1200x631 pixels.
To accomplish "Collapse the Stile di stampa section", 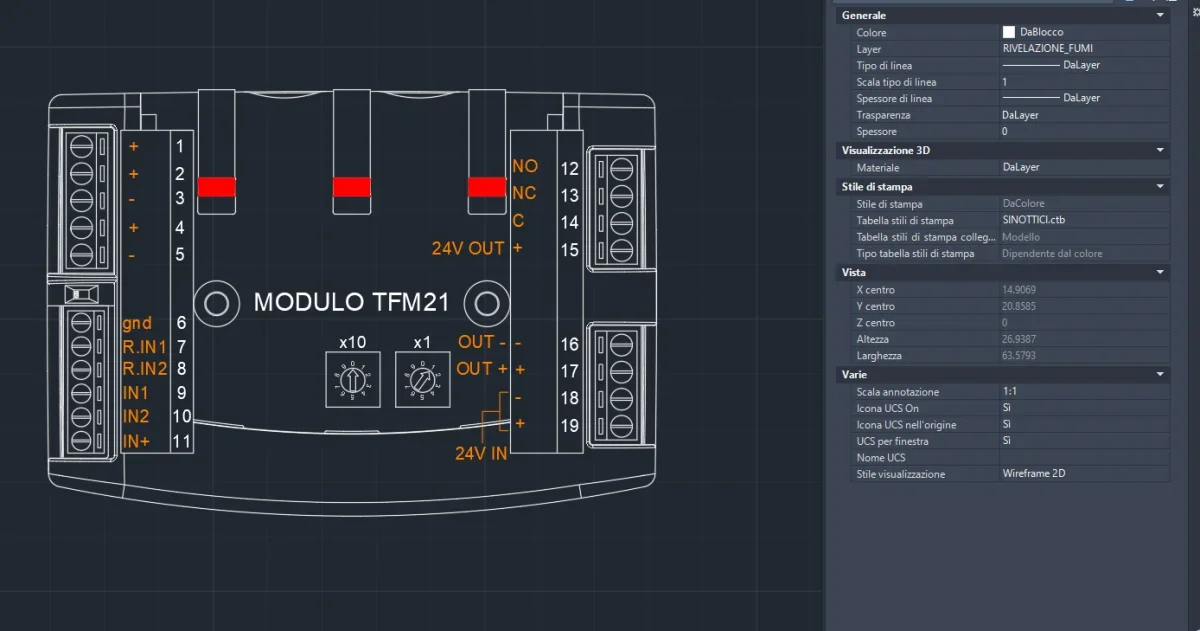I will 1160,187.
